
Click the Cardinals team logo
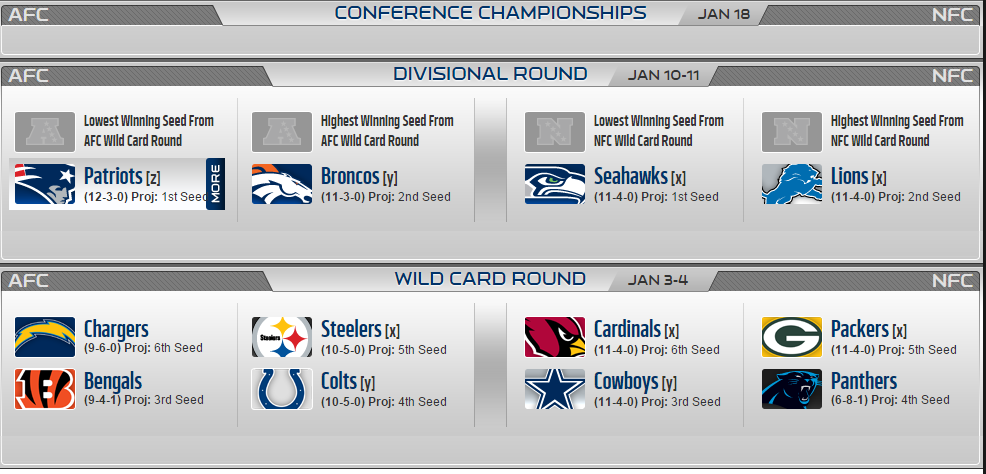(555, 337)
